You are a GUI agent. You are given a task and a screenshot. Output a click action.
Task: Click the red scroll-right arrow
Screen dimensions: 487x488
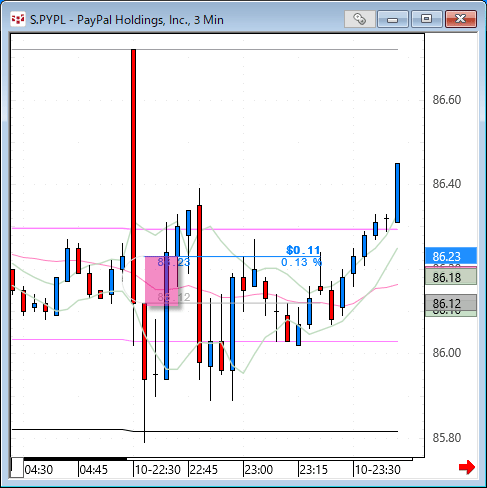tap(467, 467)
